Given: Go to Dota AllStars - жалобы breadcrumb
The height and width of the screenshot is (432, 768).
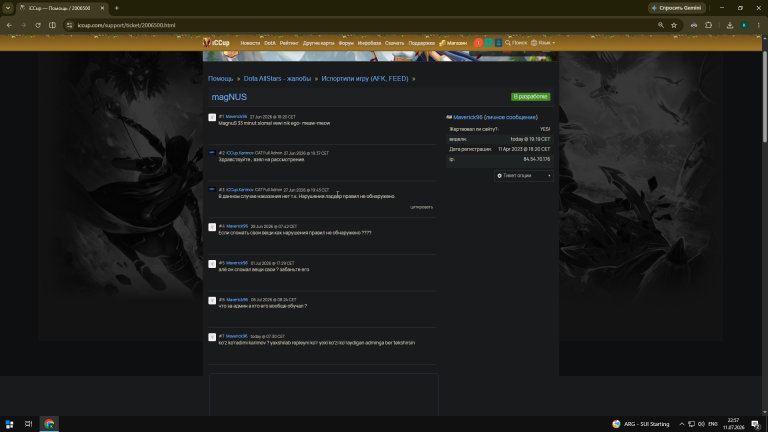Looking at the screenshot, I should [277, 78].
